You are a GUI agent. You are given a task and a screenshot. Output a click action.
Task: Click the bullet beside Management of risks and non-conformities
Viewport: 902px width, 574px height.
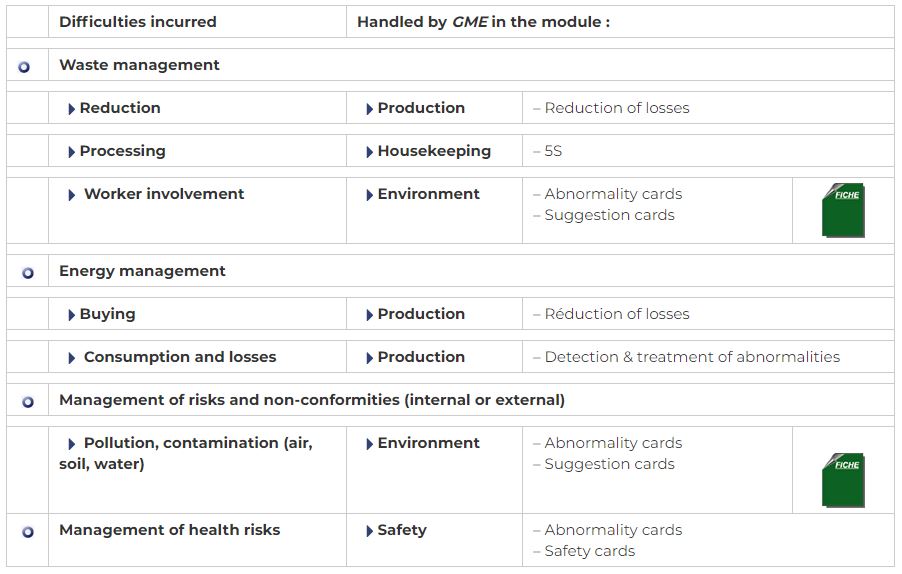click(x=28, y=402)
